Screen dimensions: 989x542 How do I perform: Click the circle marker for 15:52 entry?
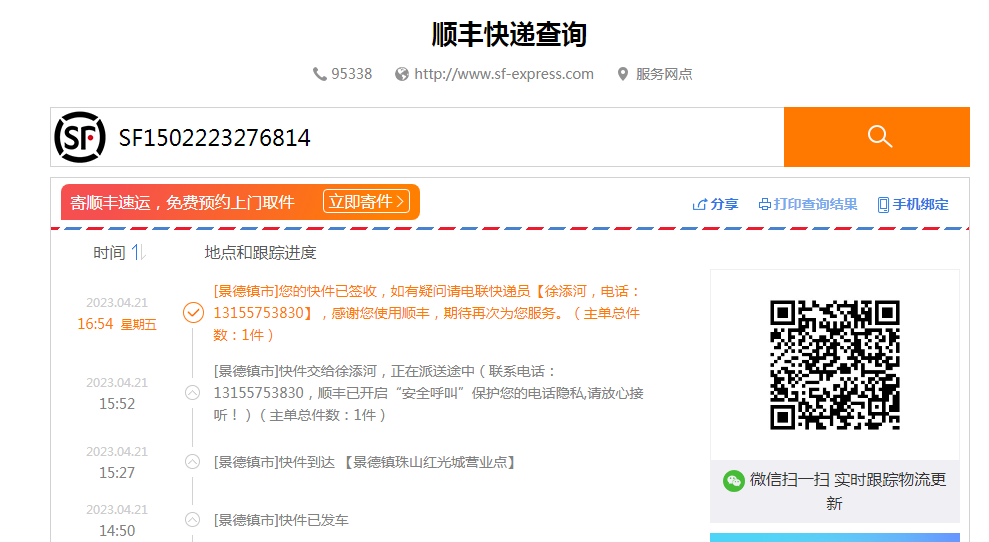192,392
